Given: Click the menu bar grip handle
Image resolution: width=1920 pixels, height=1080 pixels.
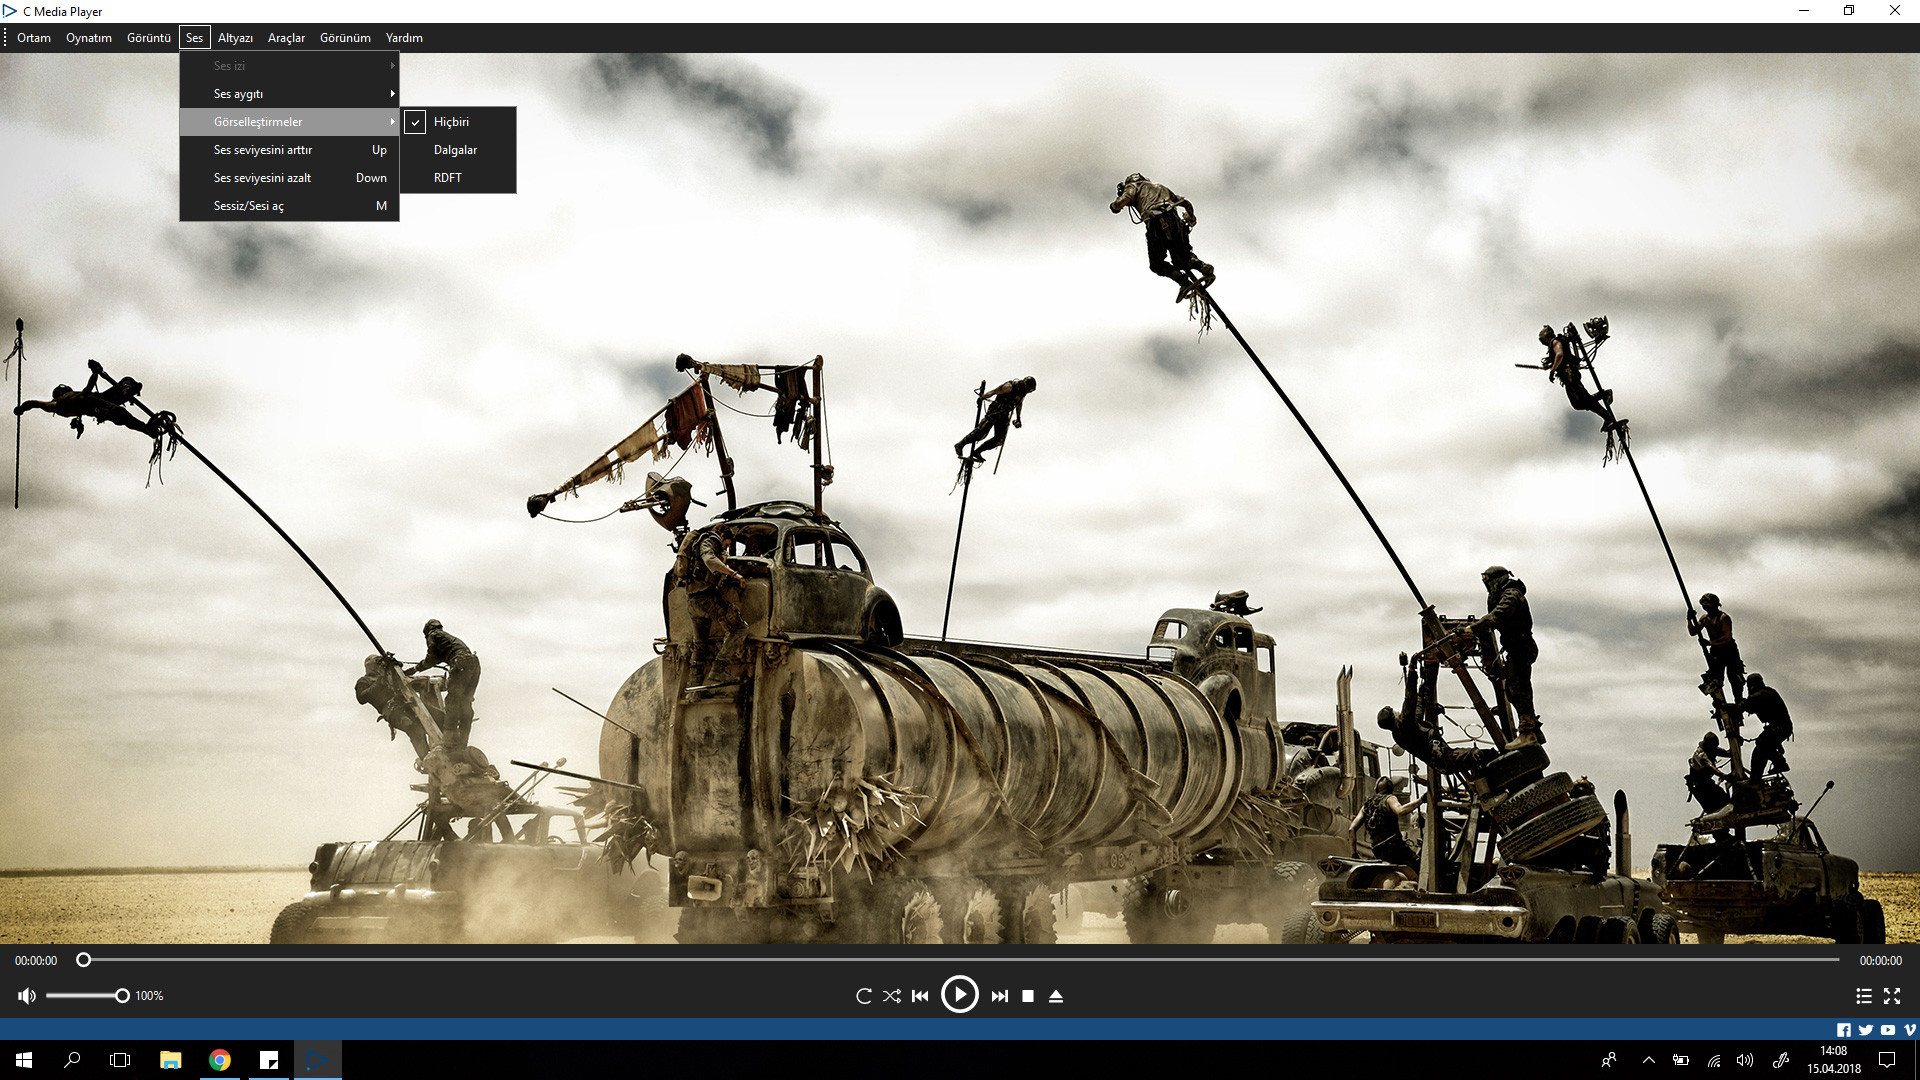Looking at the screenshot, I should [5, 38].
